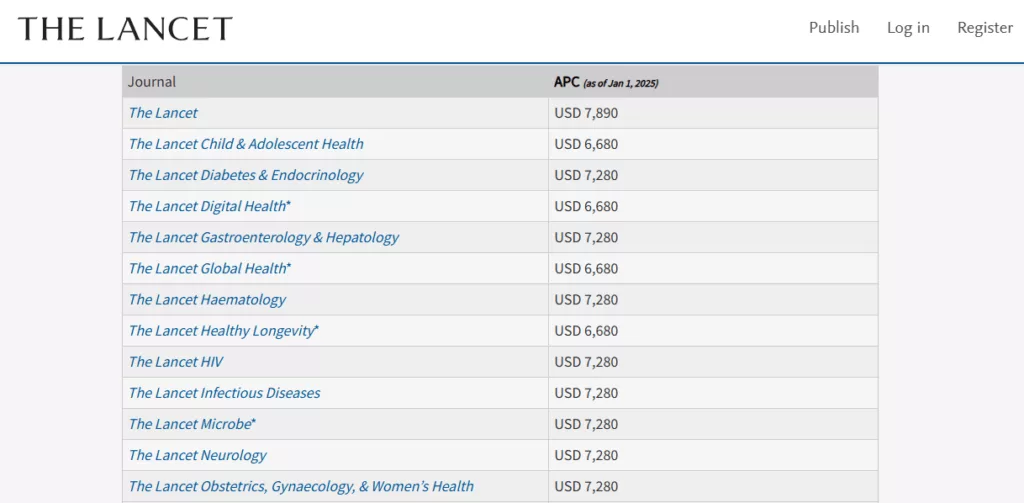Open The Lancet Haematology link
Image resolution: width=1024 pixels, height=503 pixels.
pyautogui.click(x=207, y=299)
